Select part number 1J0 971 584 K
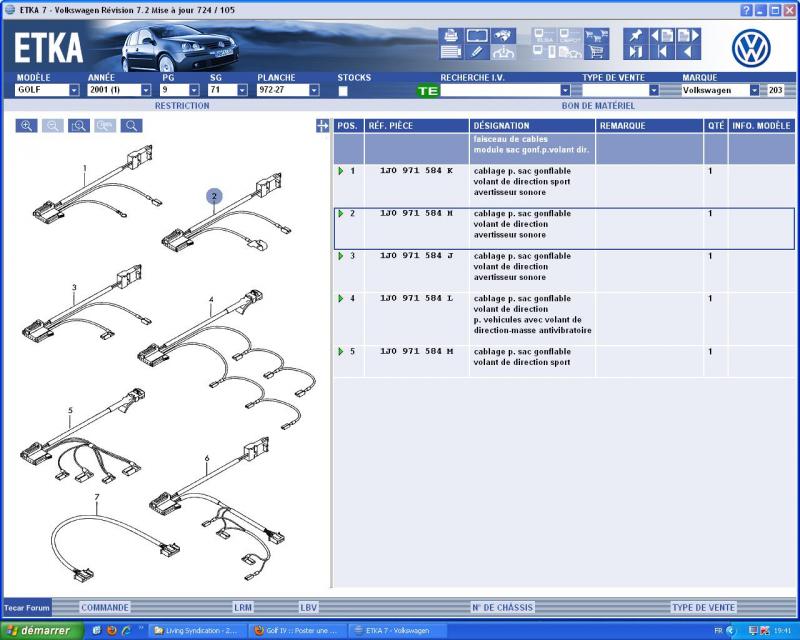Screen dimensions: 800x640 416,170
